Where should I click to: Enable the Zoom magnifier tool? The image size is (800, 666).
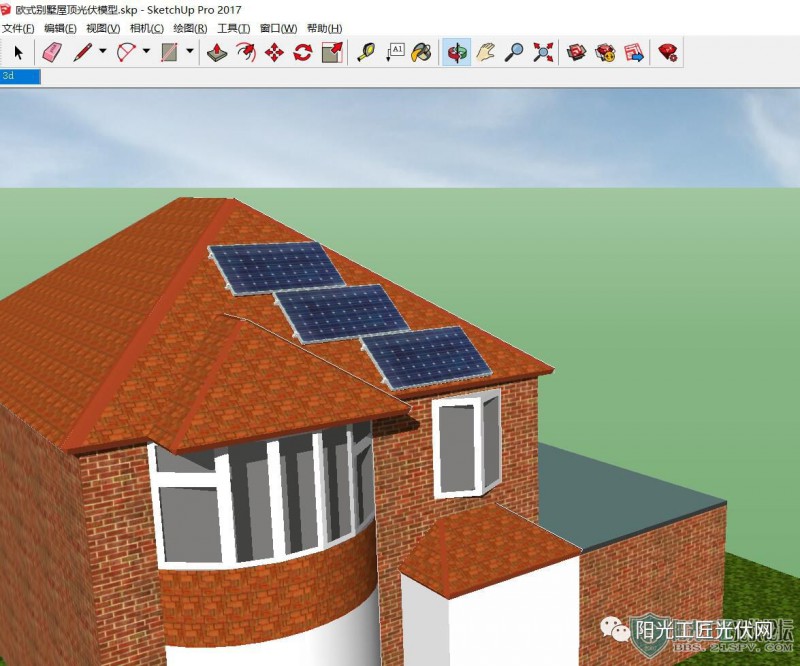click(x=514, y=52)
